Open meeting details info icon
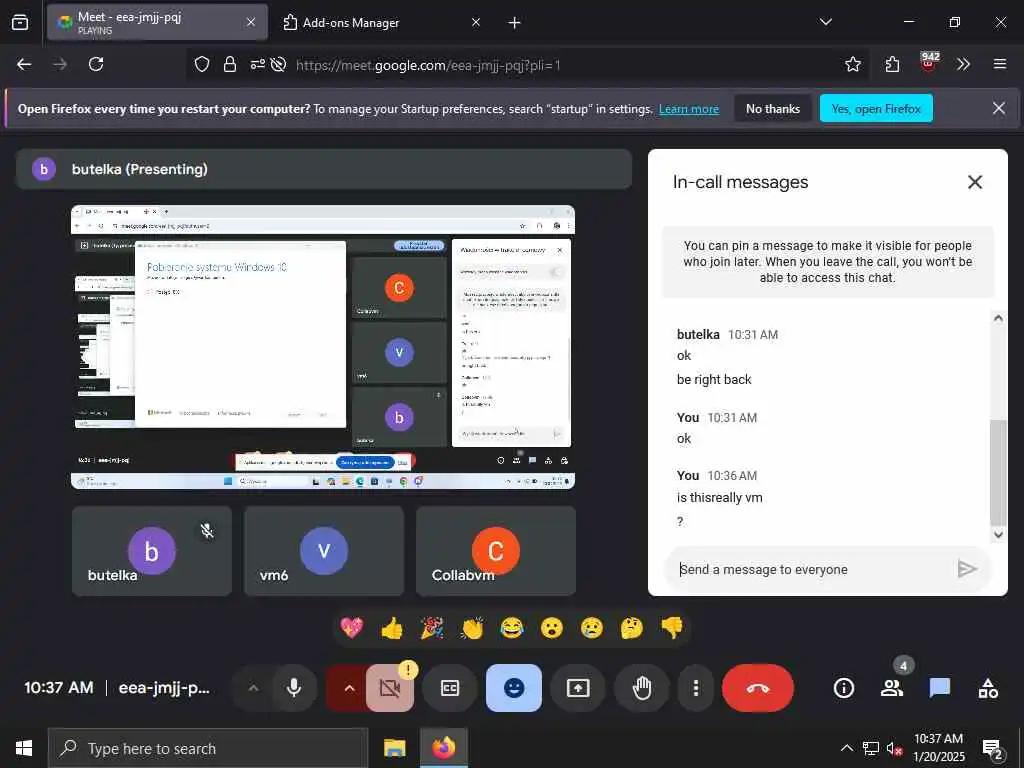This screenshot has width=1024, height=768. (844, 688)
